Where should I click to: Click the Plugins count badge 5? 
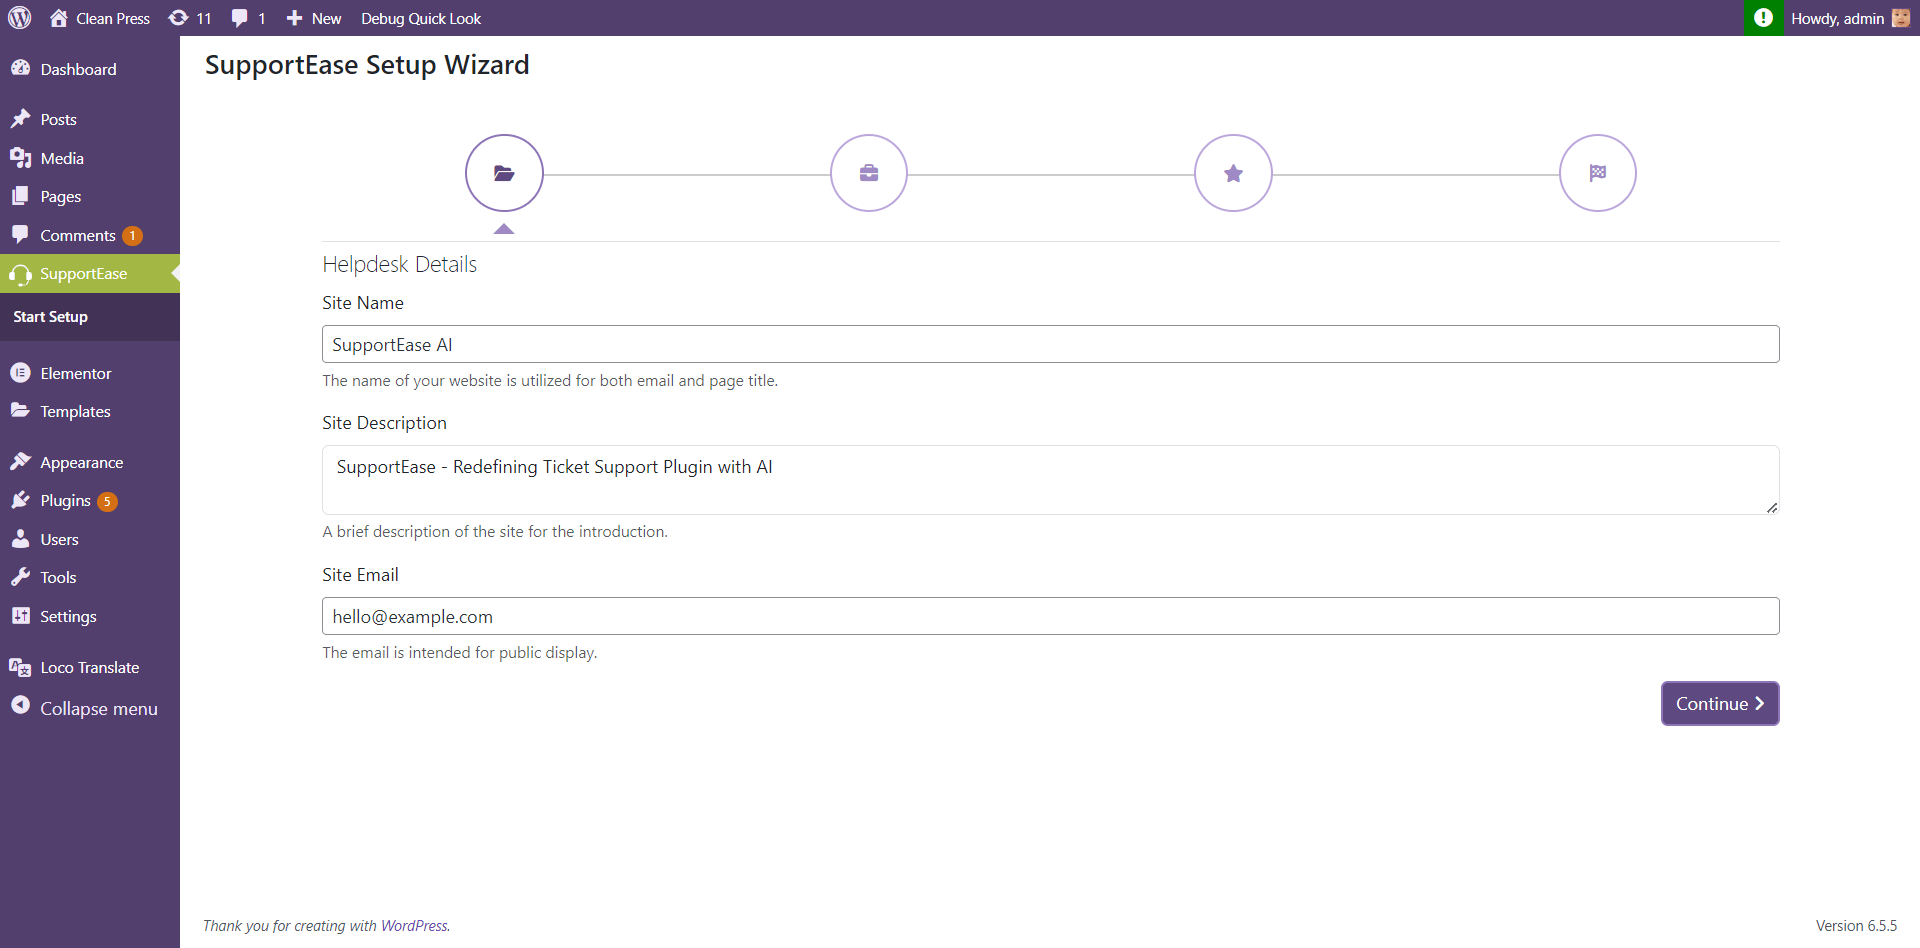point(107,501)
